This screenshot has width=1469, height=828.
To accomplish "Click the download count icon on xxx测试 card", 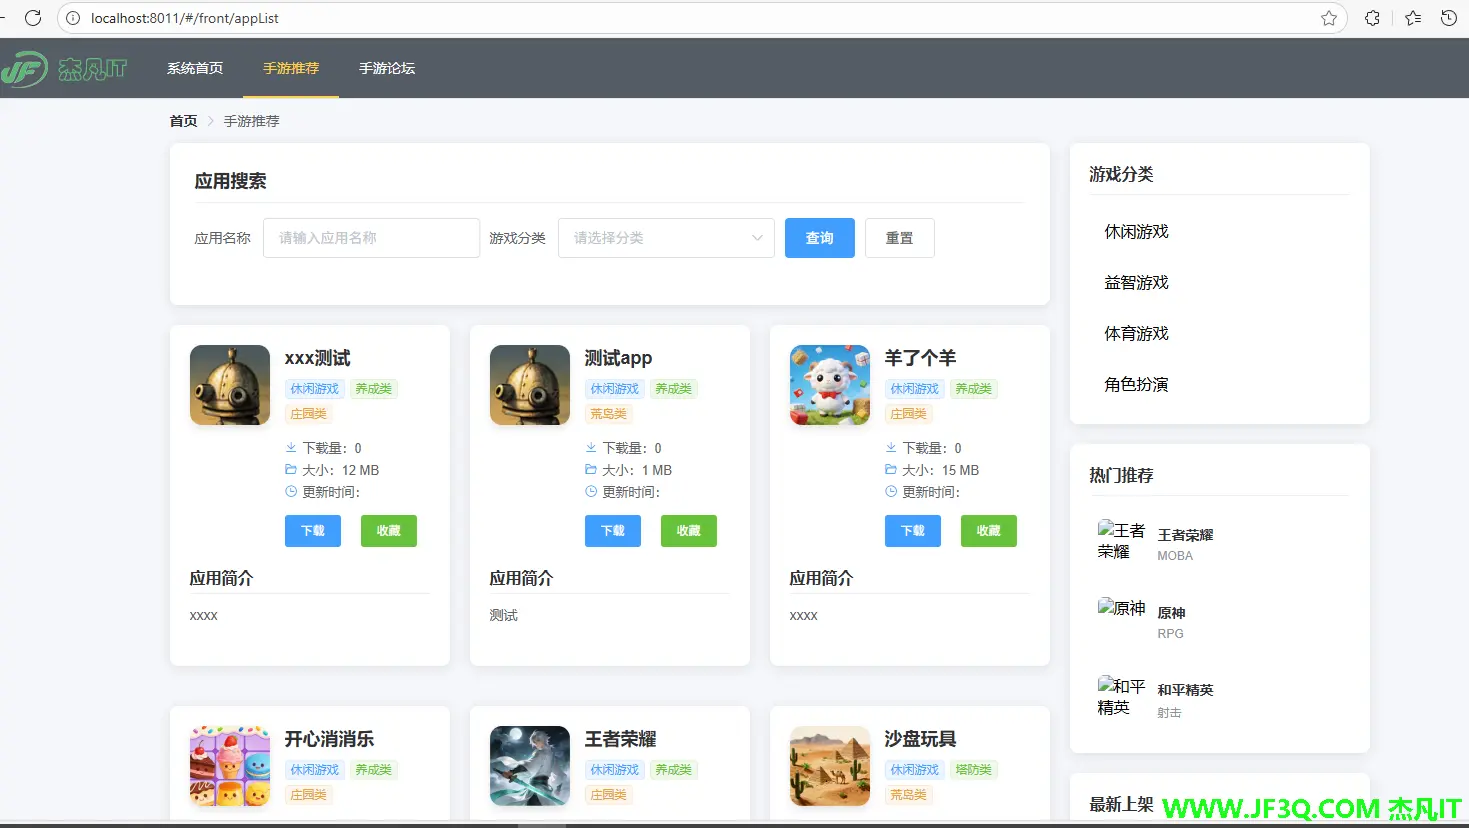I will (290, 447).
